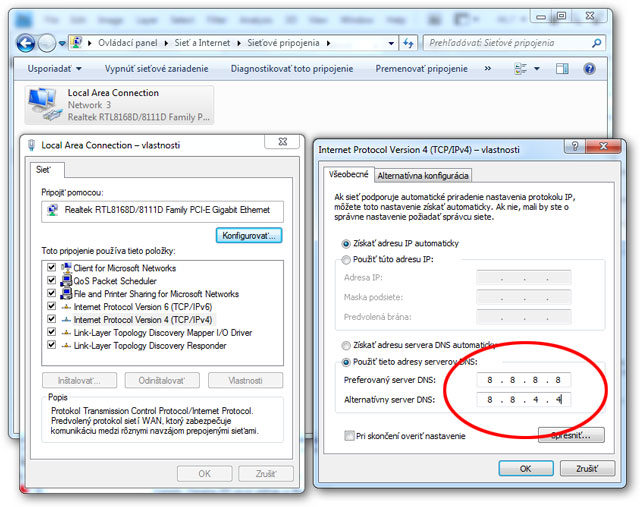Click the change view icon
The width and height of the screenshot is (640, 507).
(x=521, y=69)
